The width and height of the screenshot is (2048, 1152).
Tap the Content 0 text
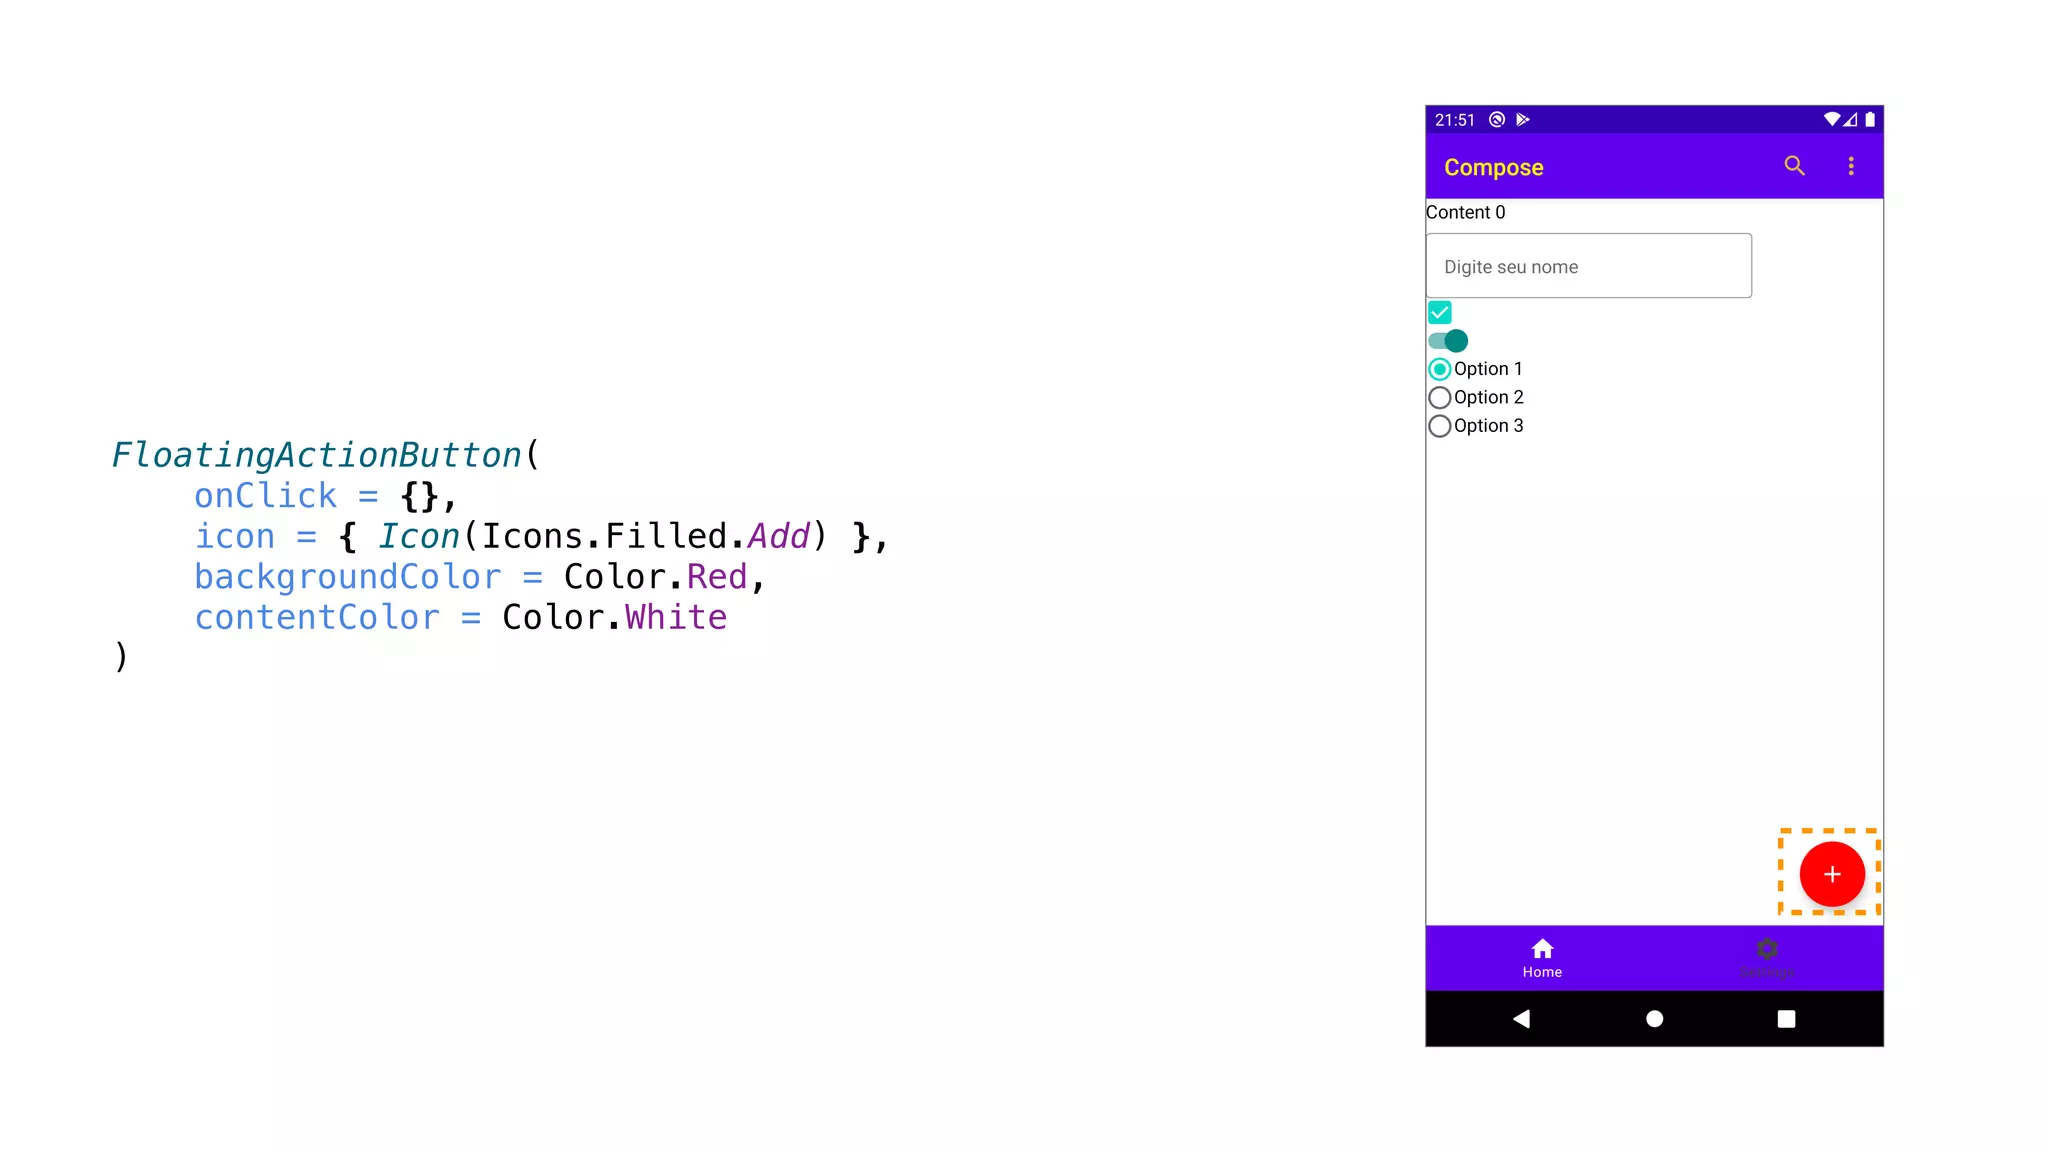pyautogui.click(x=1465, y=212)
